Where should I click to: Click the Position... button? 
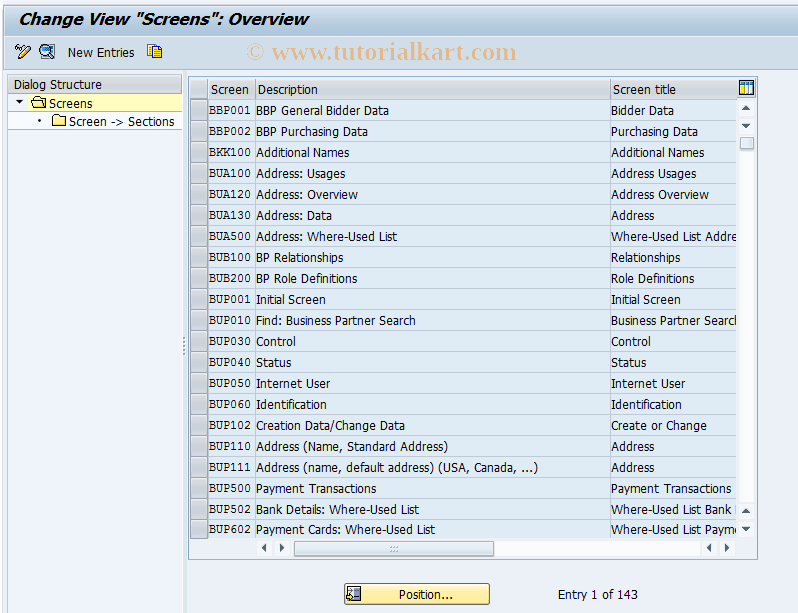pyautogui.click(x=417, y=594)
